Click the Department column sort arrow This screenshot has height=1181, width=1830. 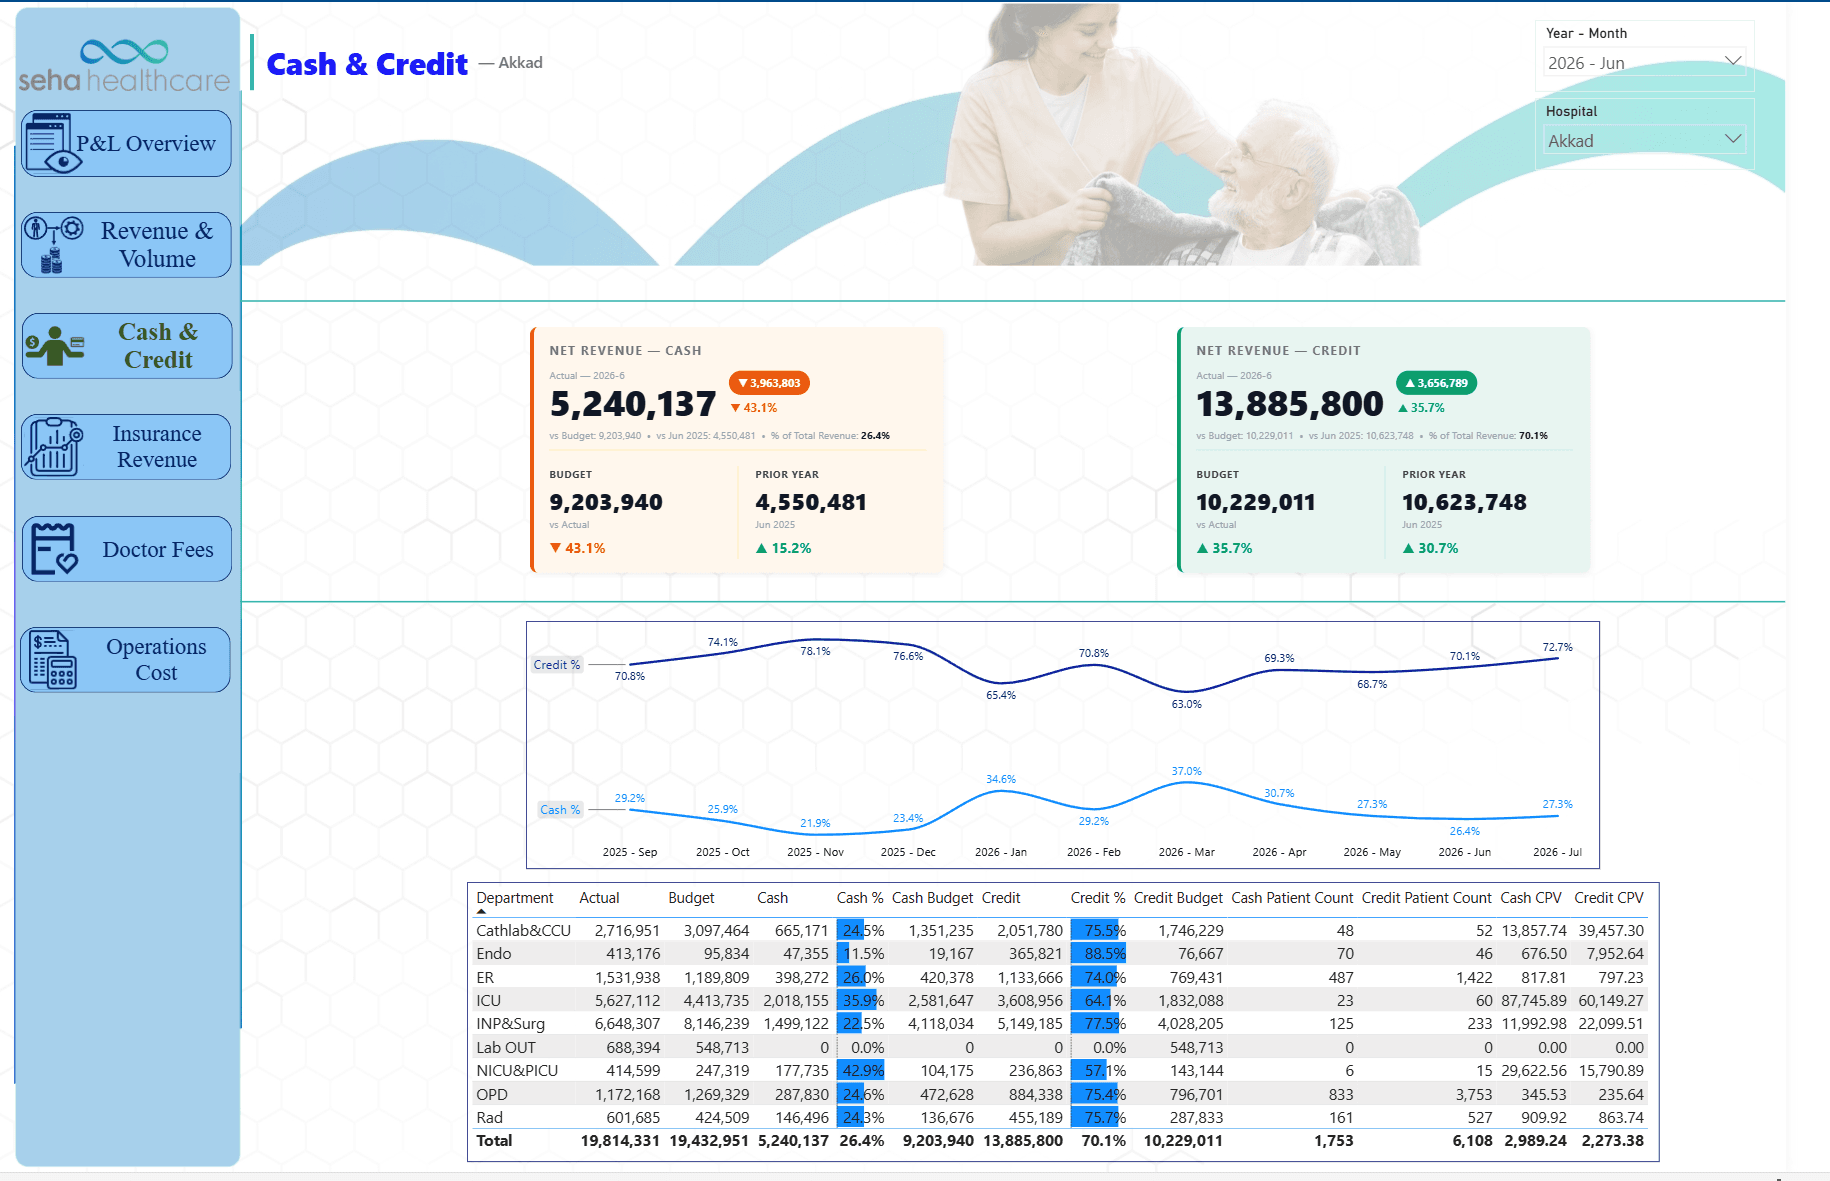481,912
